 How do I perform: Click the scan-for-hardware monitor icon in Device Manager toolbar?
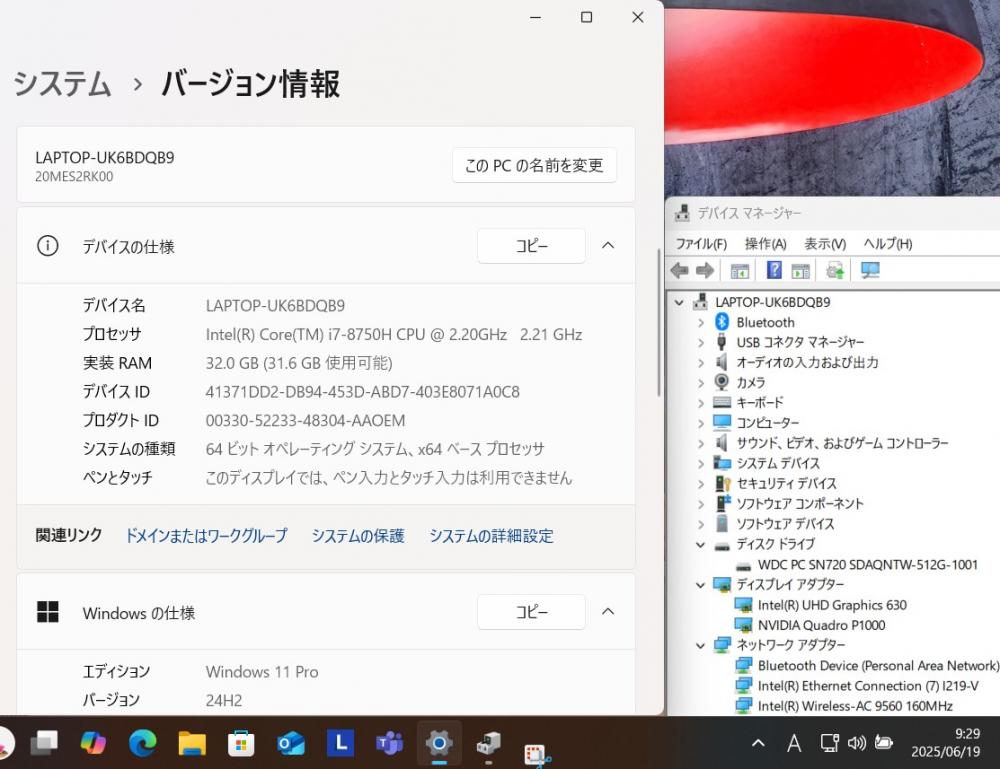[x=870, y=270]
